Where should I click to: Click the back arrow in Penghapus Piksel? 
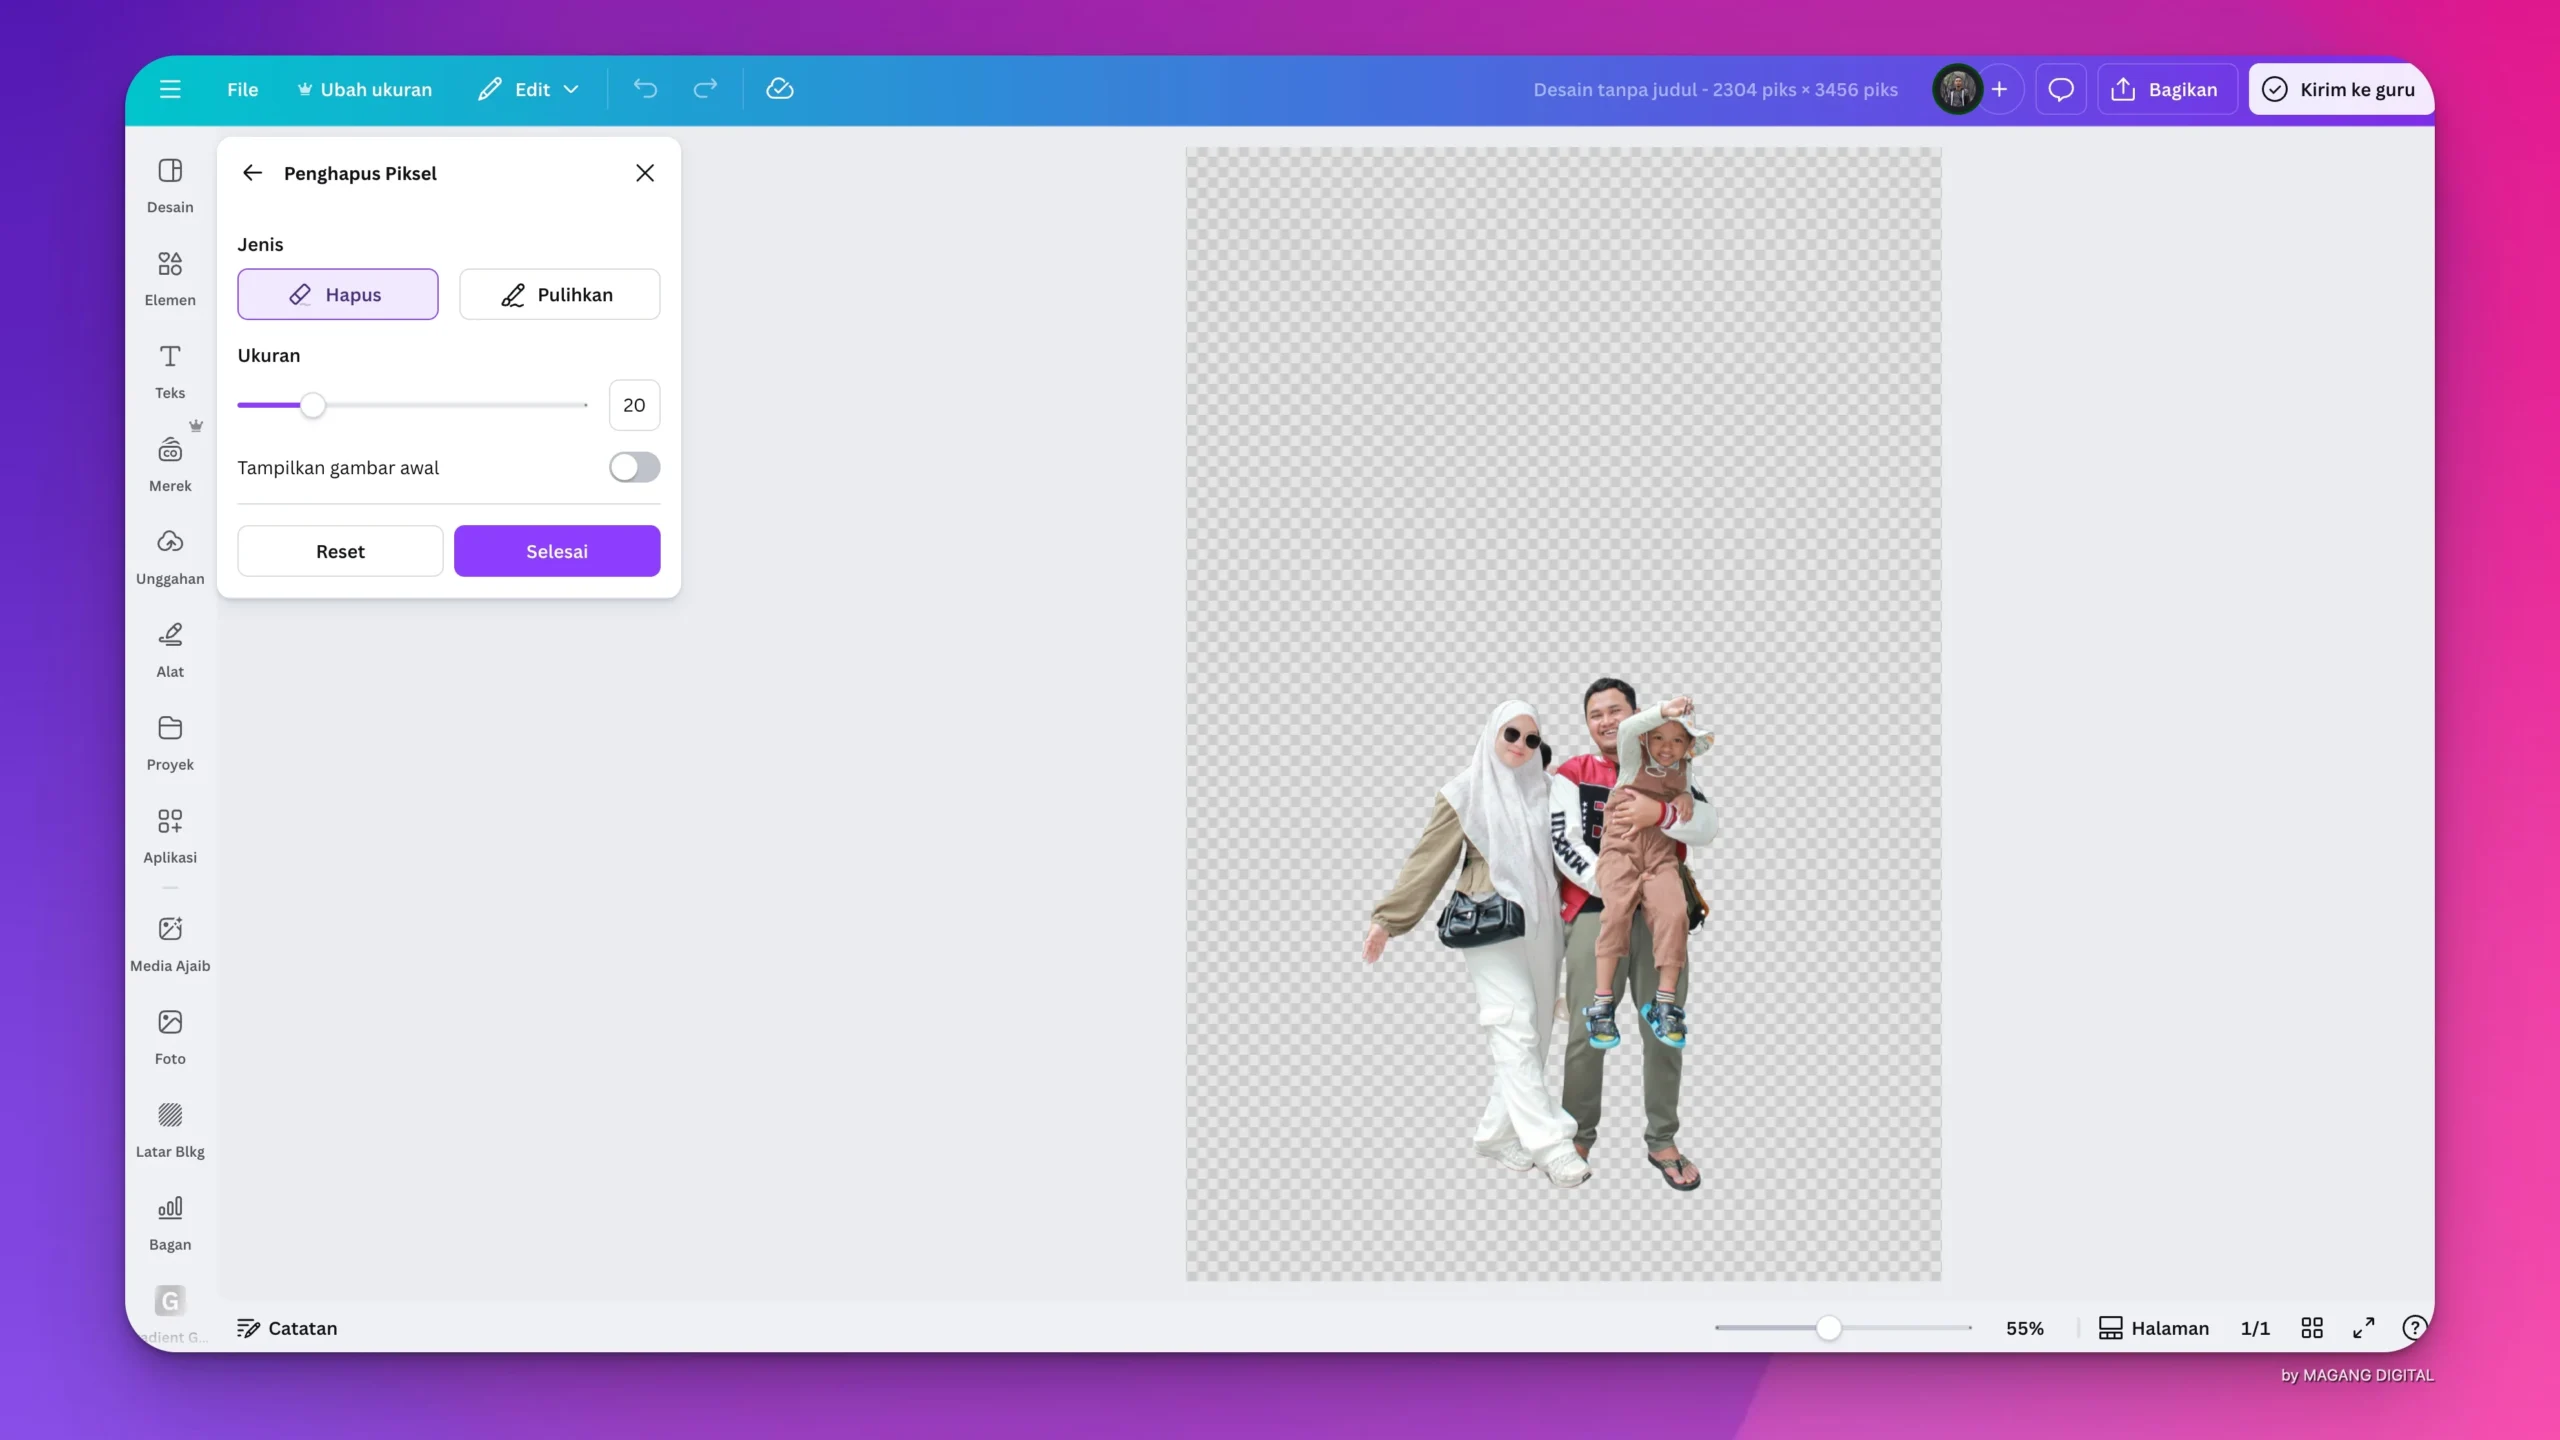tap(252, 173)
